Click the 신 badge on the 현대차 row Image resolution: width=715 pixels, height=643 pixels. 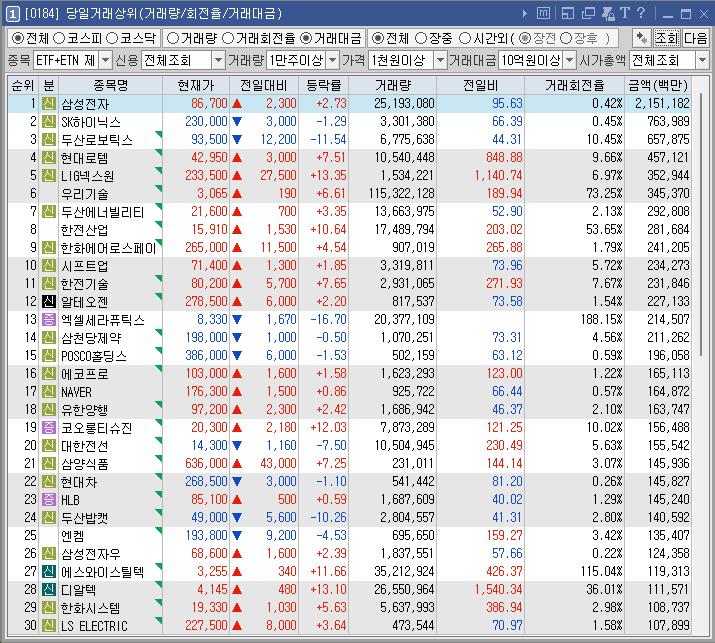tap(49, 481)
